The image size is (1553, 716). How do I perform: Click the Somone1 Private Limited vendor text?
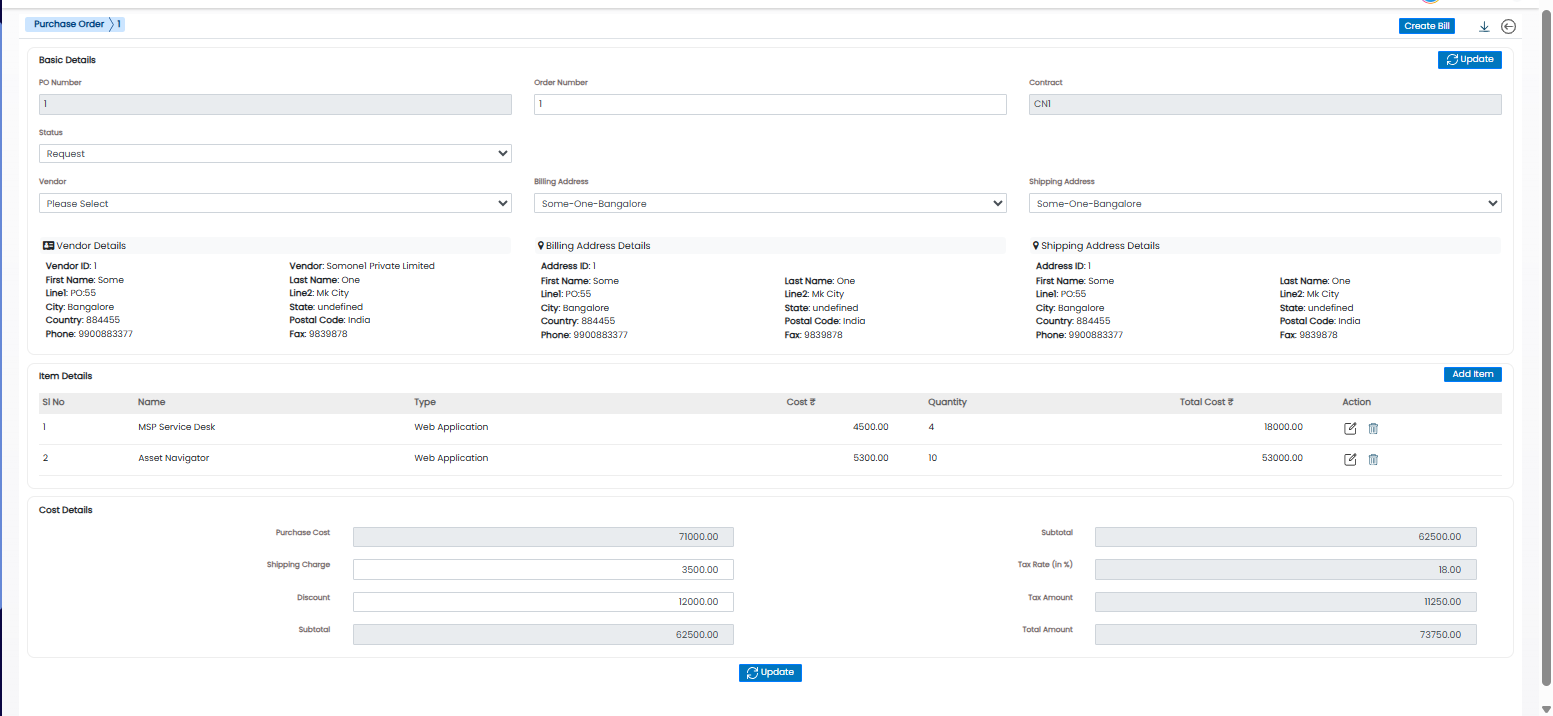[381, 266]
